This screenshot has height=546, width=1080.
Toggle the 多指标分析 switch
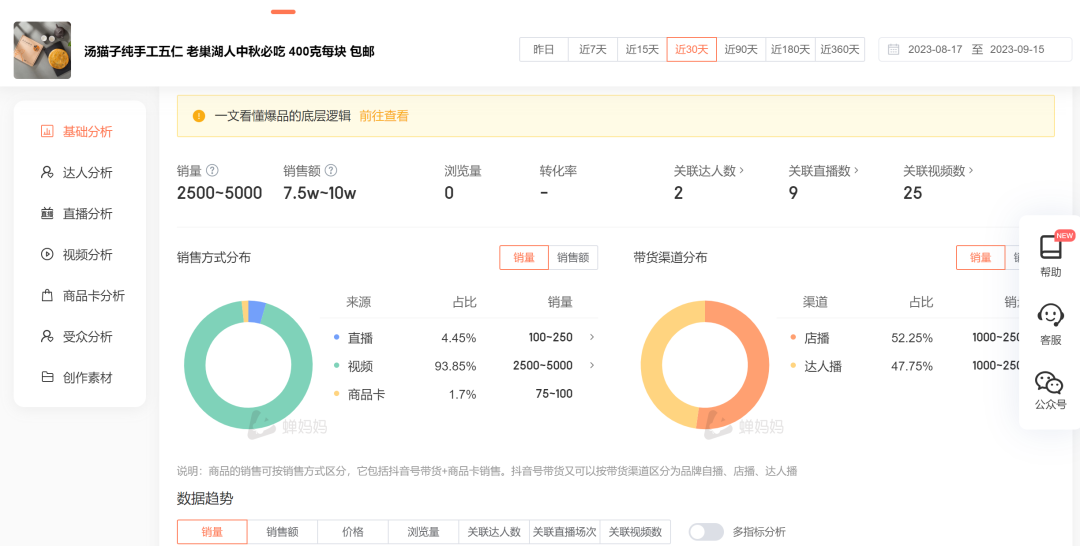pyautogui.click(x=706, y=532)
